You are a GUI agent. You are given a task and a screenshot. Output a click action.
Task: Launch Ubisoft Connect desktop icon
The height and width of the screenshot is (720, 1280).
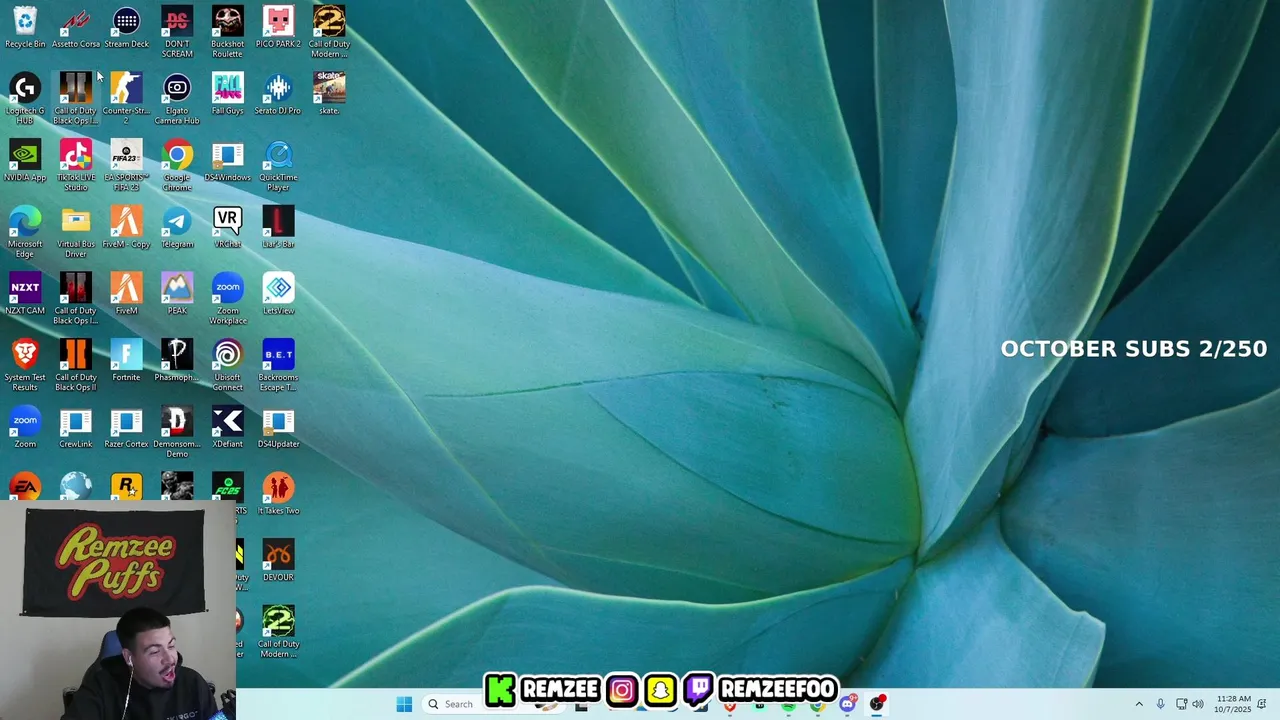pos(227,366)
